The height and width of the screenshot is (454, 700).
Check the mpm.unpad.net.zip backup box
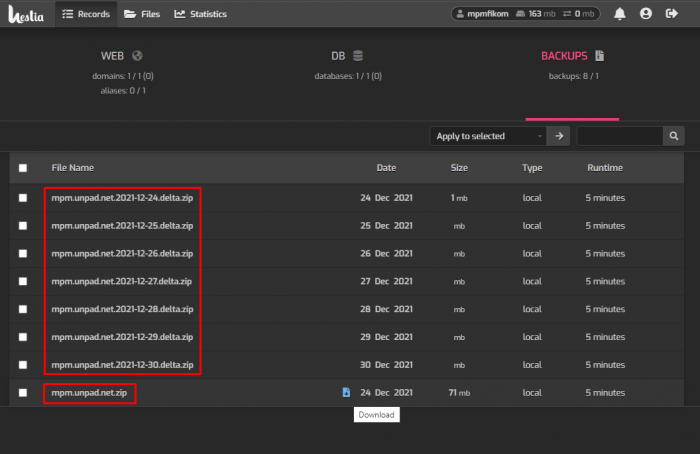coord(23,393)
